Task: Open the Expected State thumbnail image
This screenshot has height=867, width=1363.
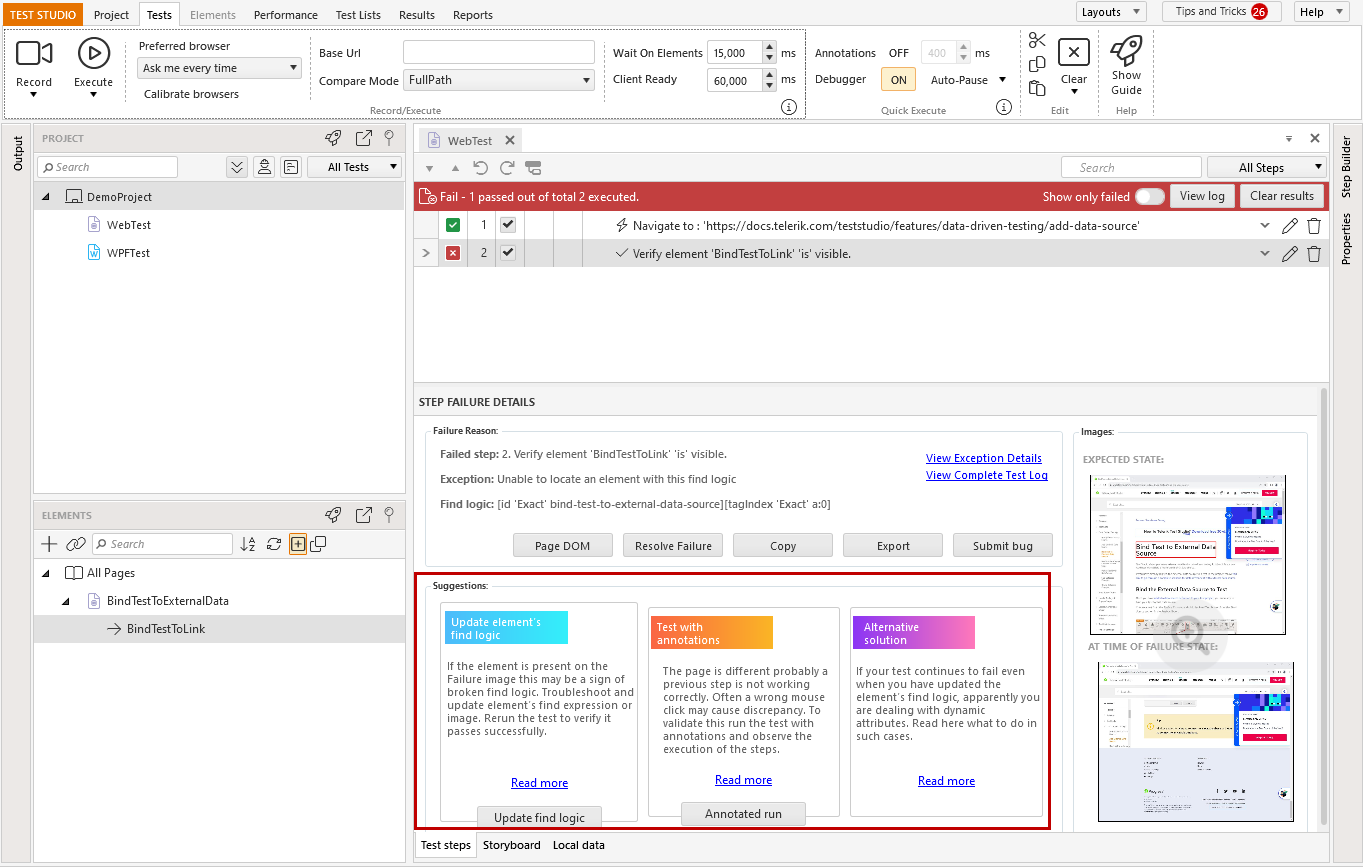Action: [x=1187, y=554]
